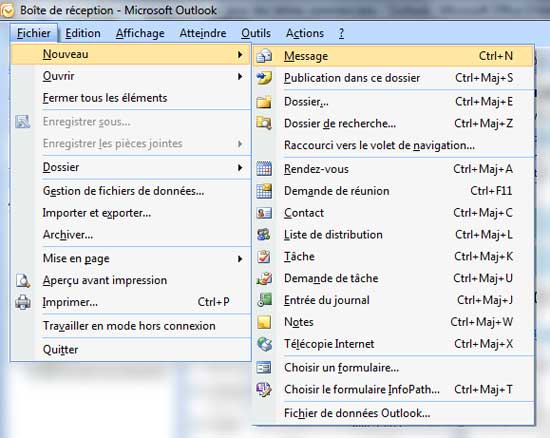
Task: Choose Archiver... from Fichier menu
Action: pos(131,234)
